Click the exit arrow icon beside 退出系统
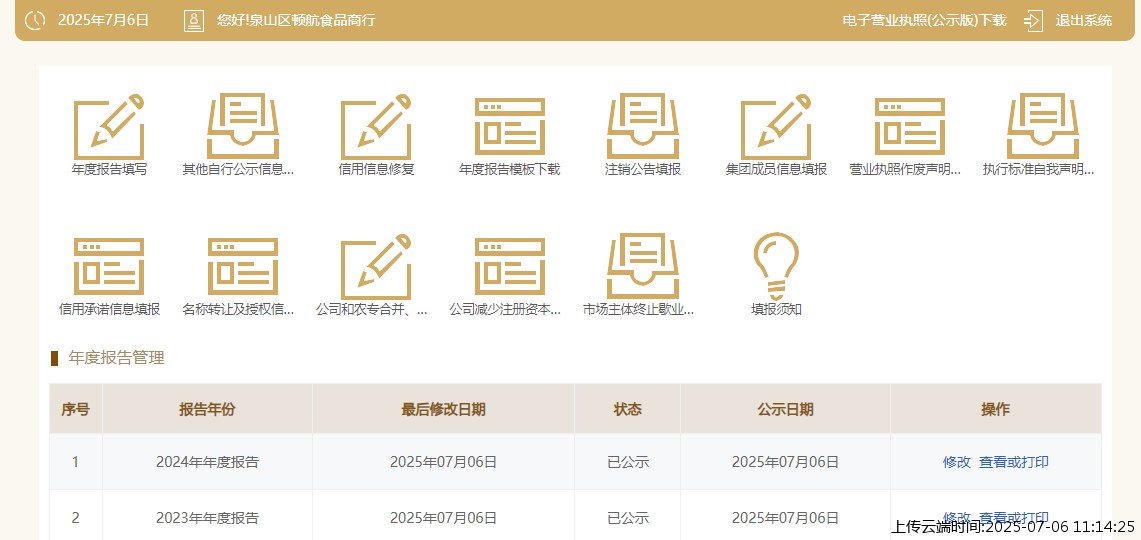1141x540 pixels. click(x=1033, y=20)
